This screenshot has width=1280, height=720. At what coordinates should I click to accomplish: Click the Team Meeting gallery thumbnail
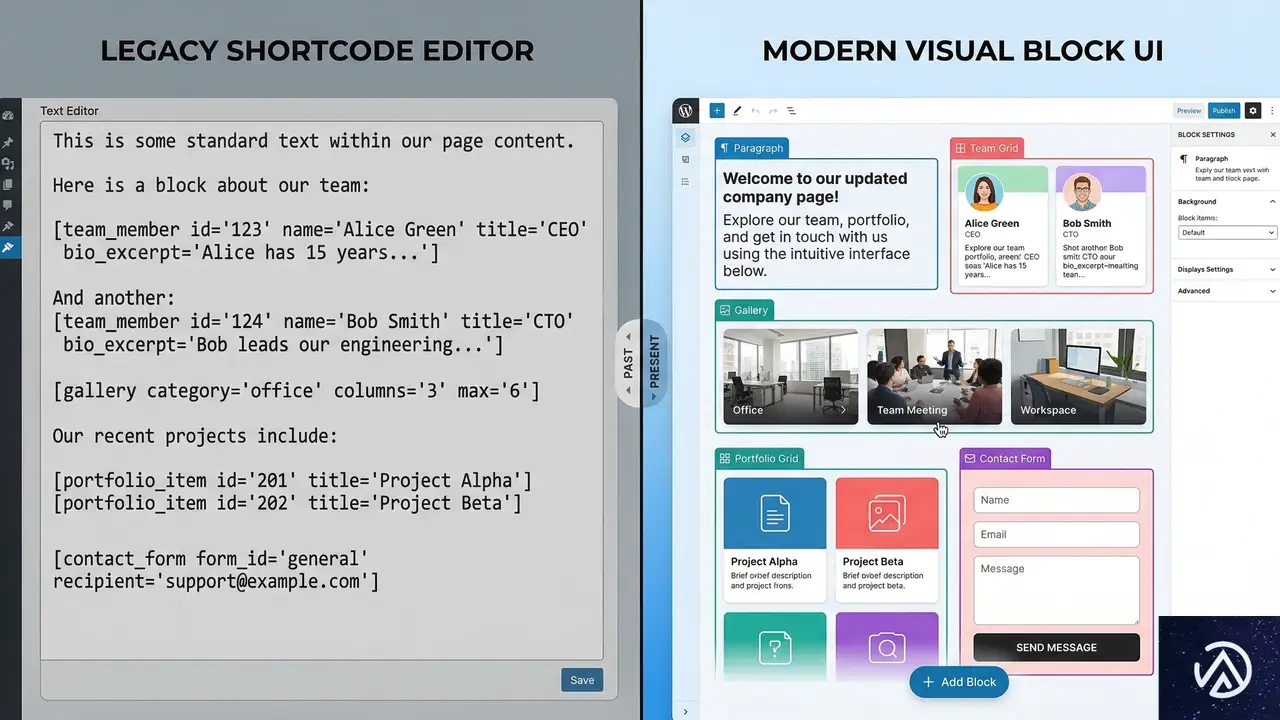934,377
